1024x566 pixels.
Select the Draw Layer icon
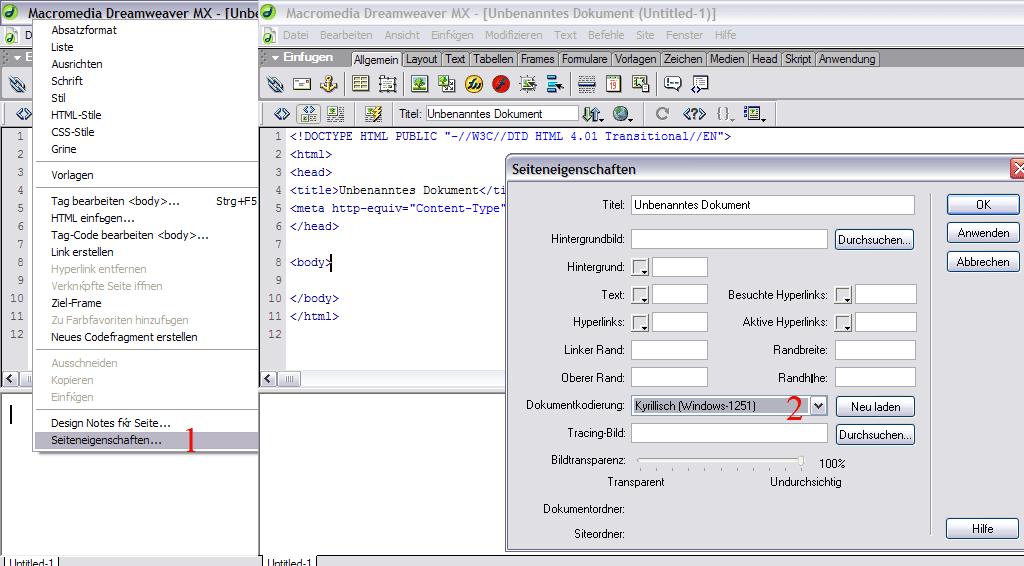pyautogui.click(x=387, y=84)
